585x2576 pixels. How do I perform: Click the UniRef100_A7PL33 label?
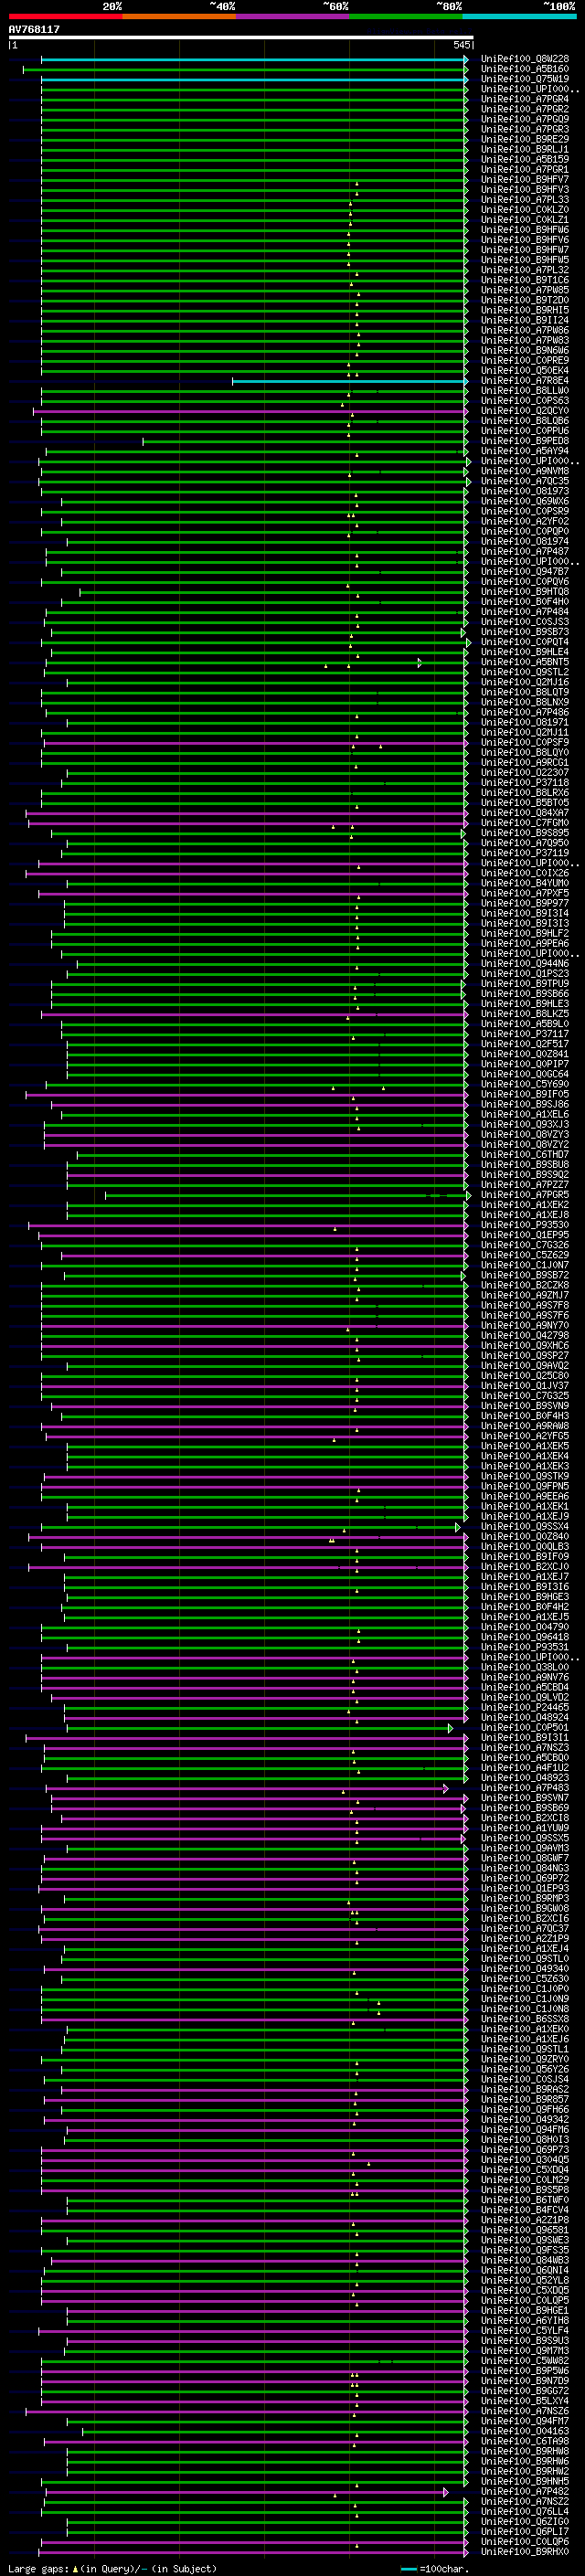click(x=525, y=200)
